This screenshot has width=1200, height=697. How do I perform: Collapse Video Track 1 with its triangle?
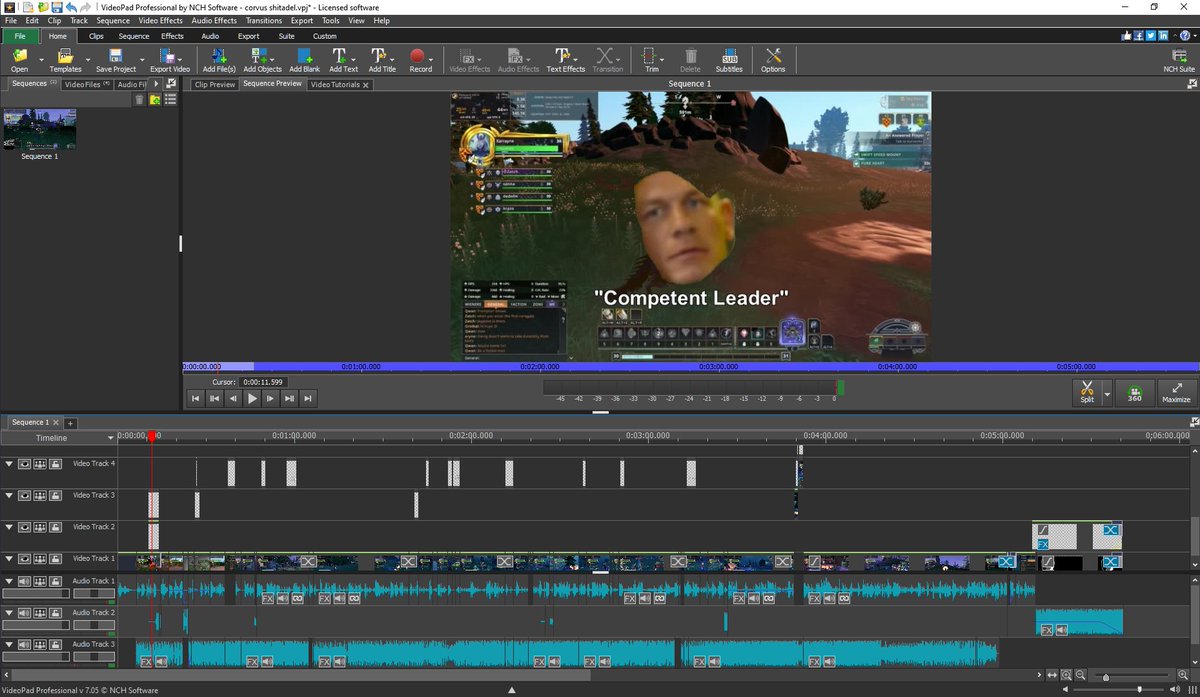tap(9, 559)
